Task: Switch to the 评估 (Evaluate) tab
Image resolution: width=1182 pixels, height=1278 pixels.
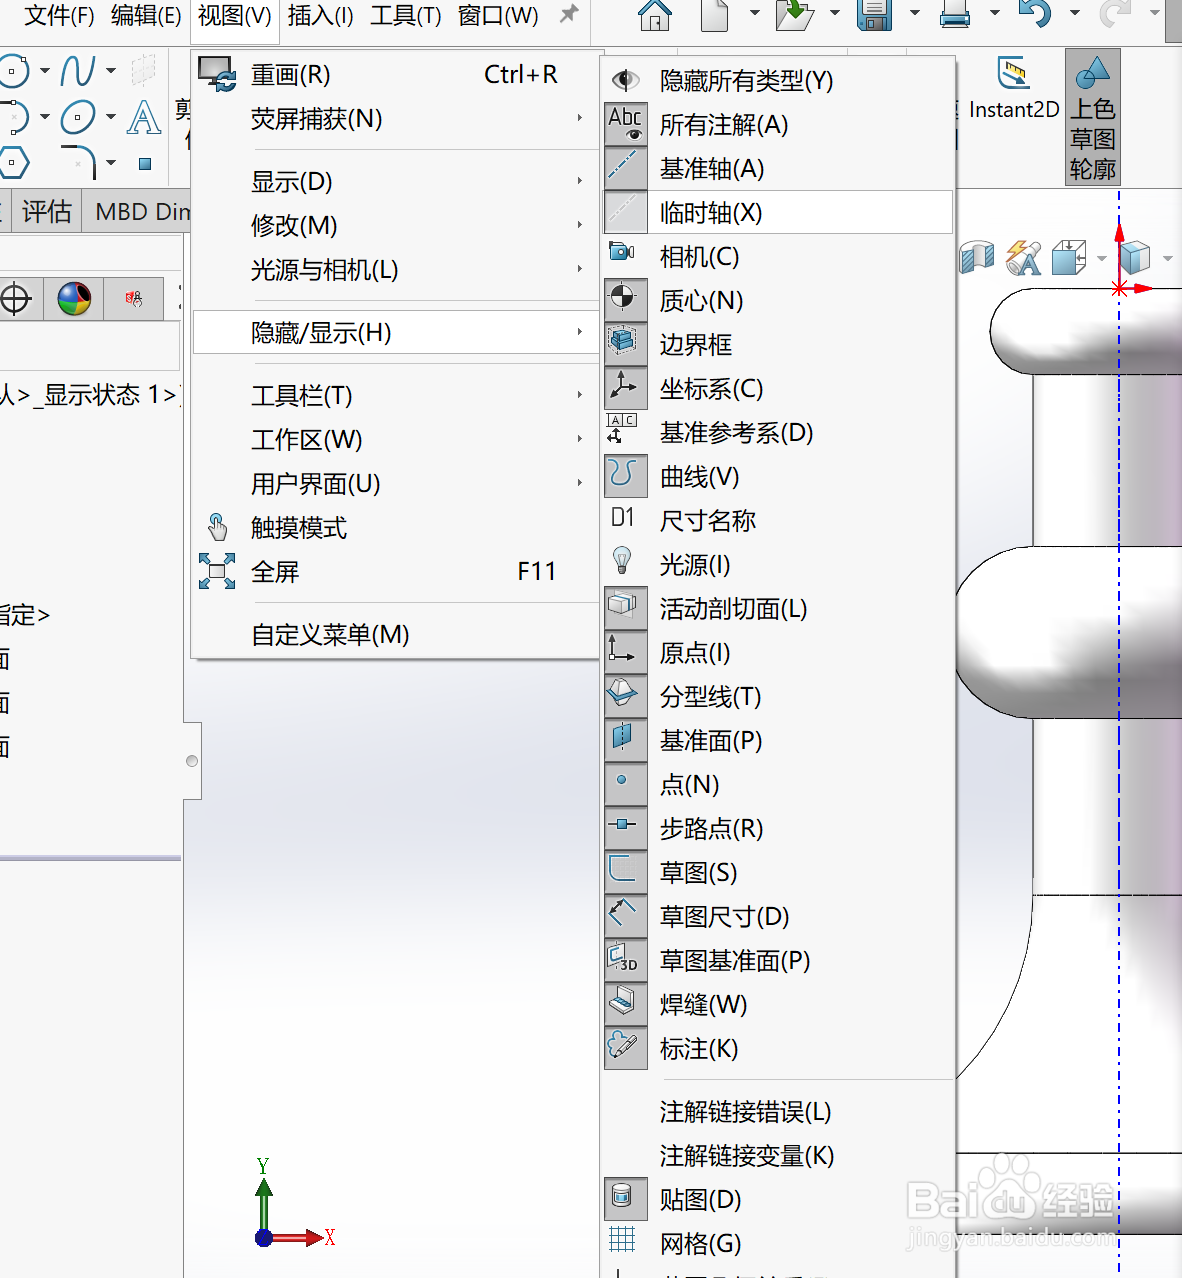Action: coord(45,211)
